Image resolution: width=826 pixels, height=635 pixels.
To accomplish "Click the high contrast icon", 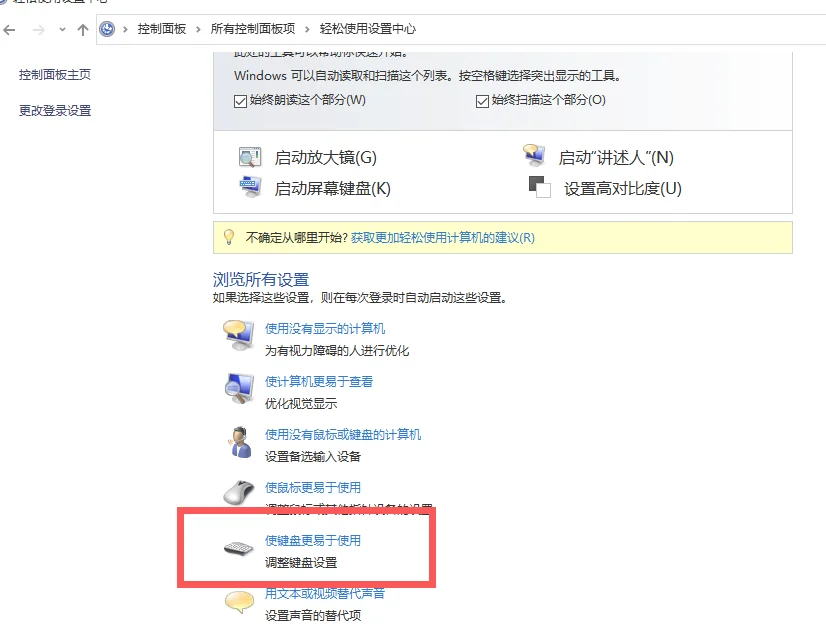I will [539, 187].
